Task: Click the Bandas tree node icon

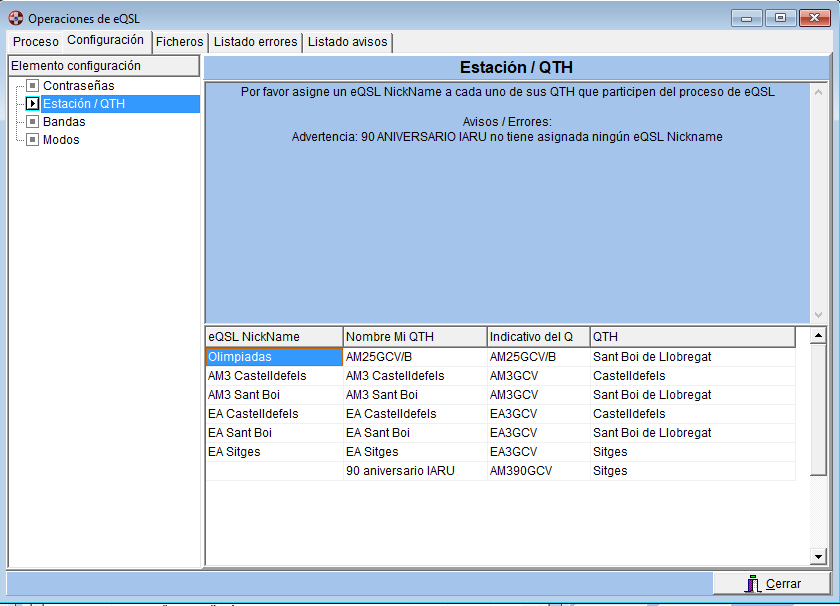Action: [33, 122]
